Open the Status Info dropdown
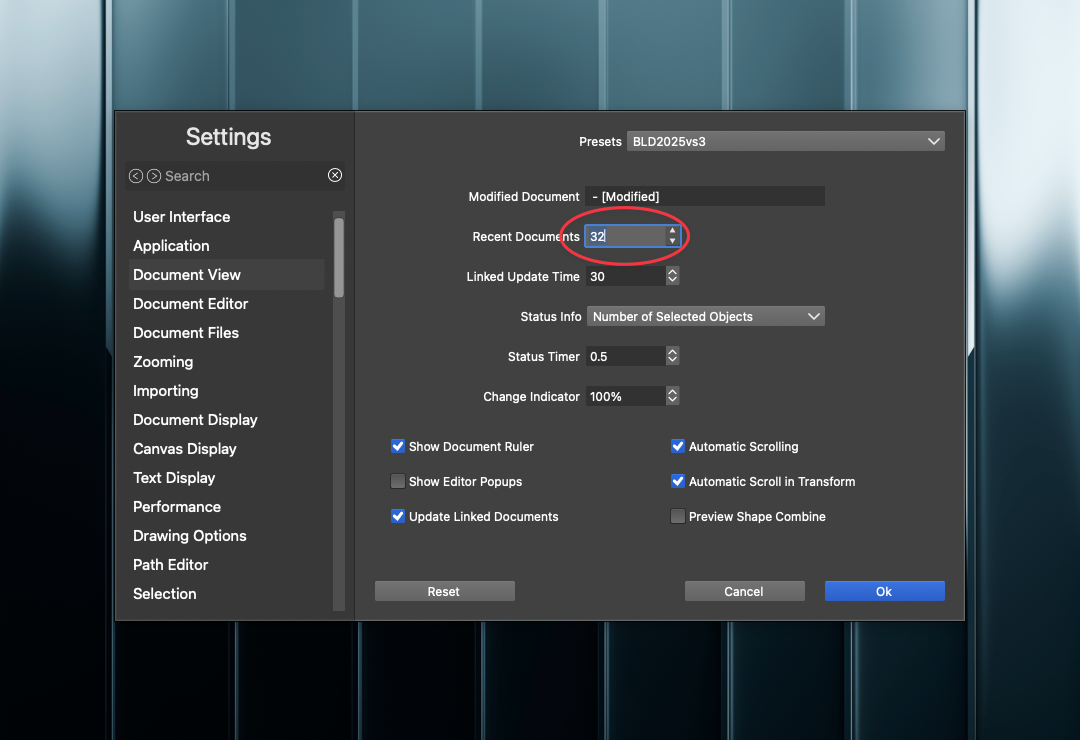Viewport: 1080px width, 740px height. coord(705,316)
